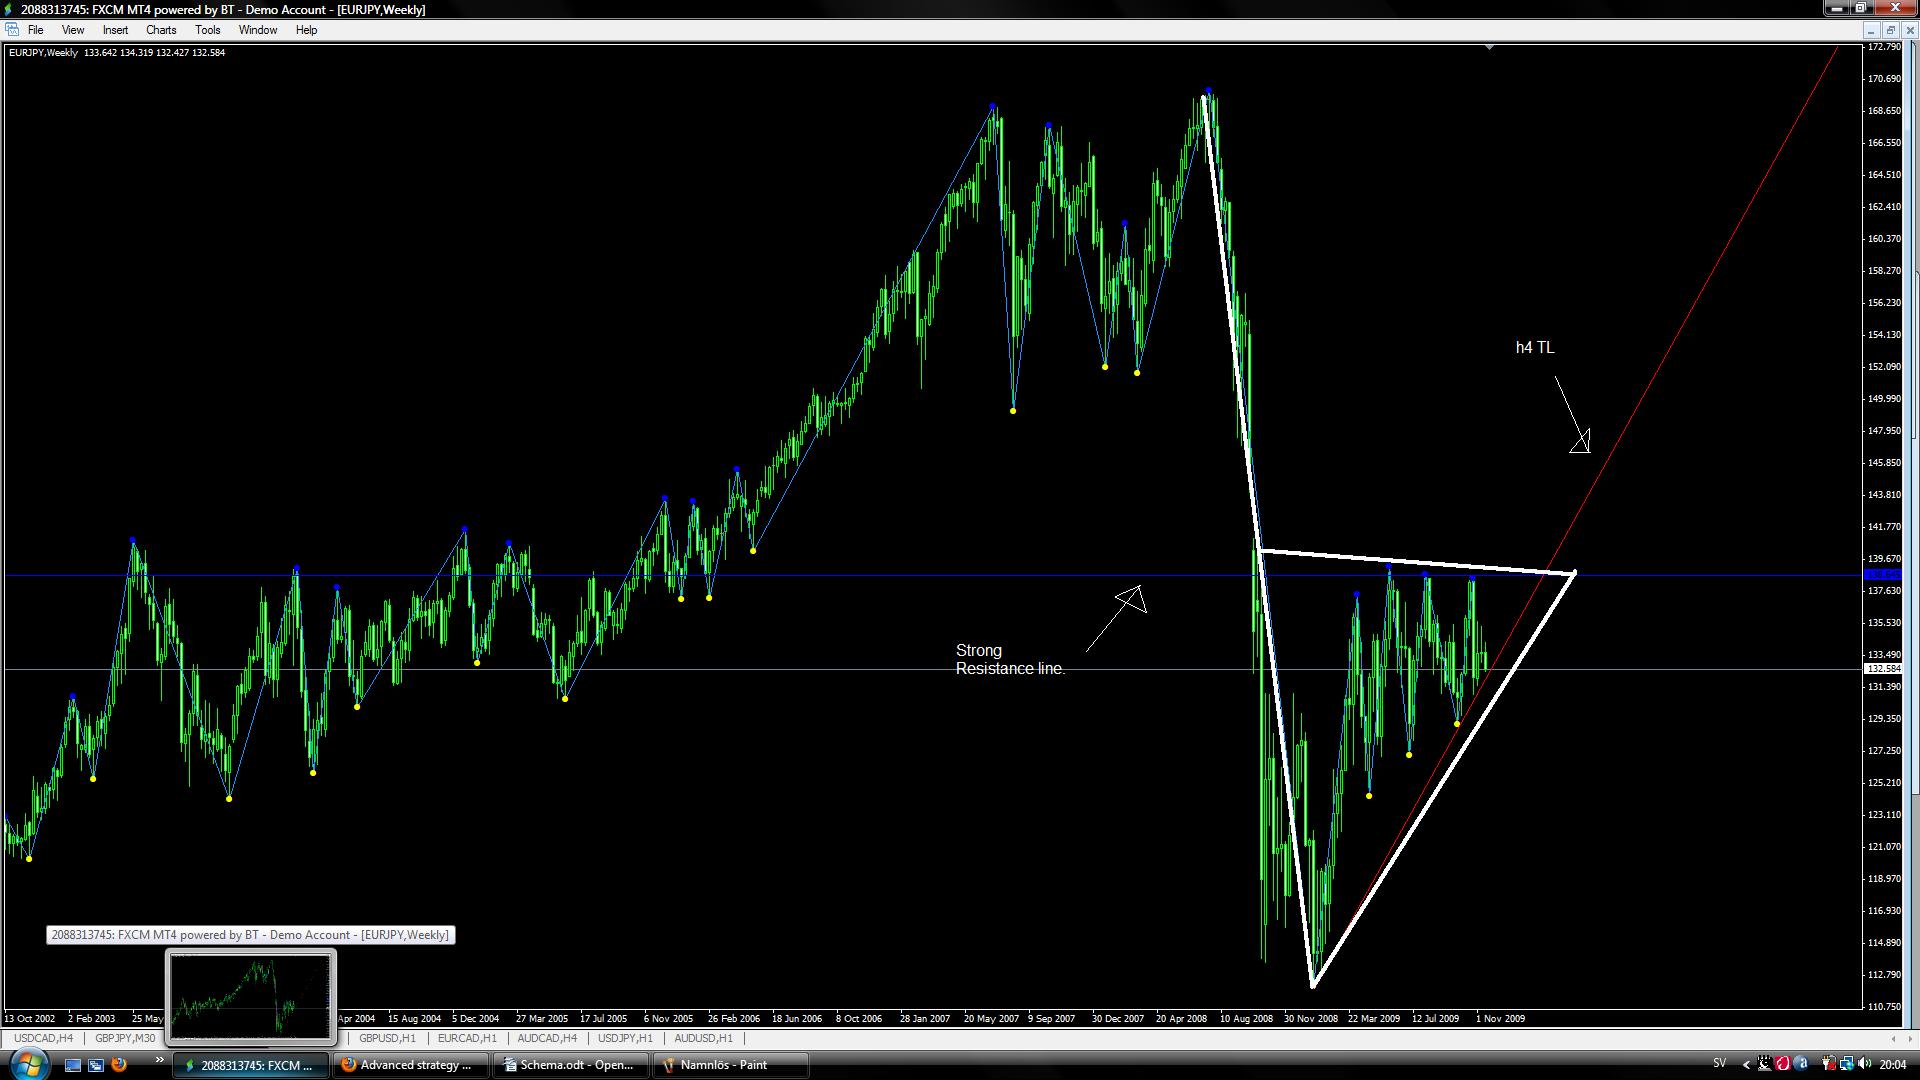Viewport: 1920px width, 1080px height.
Task: Click the power plug battery tray icon
Action: click(1829, 1064)
